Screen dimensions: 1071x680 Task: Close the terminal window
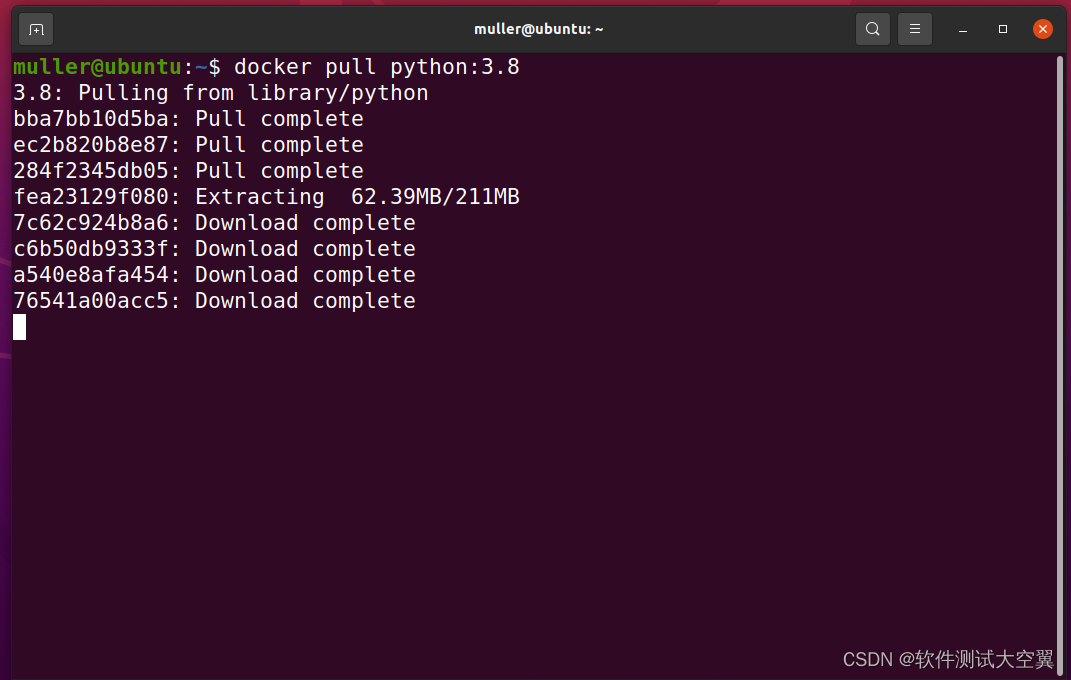click(x=1042, y=29)
